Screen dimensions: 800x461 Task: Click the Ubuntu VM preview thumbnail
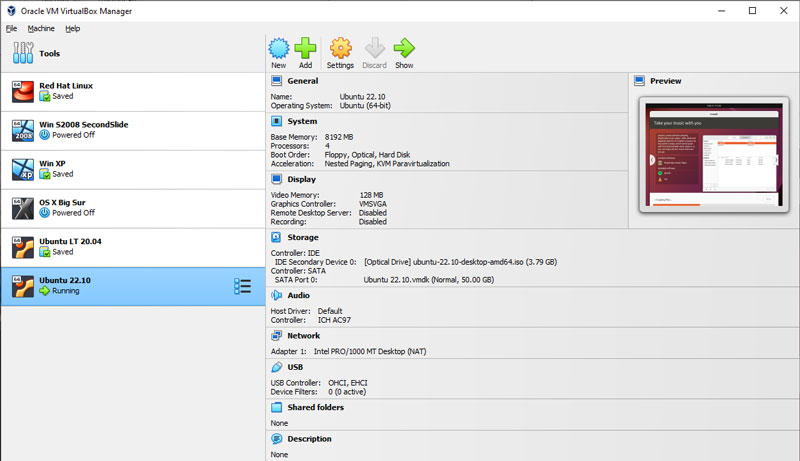714,155
